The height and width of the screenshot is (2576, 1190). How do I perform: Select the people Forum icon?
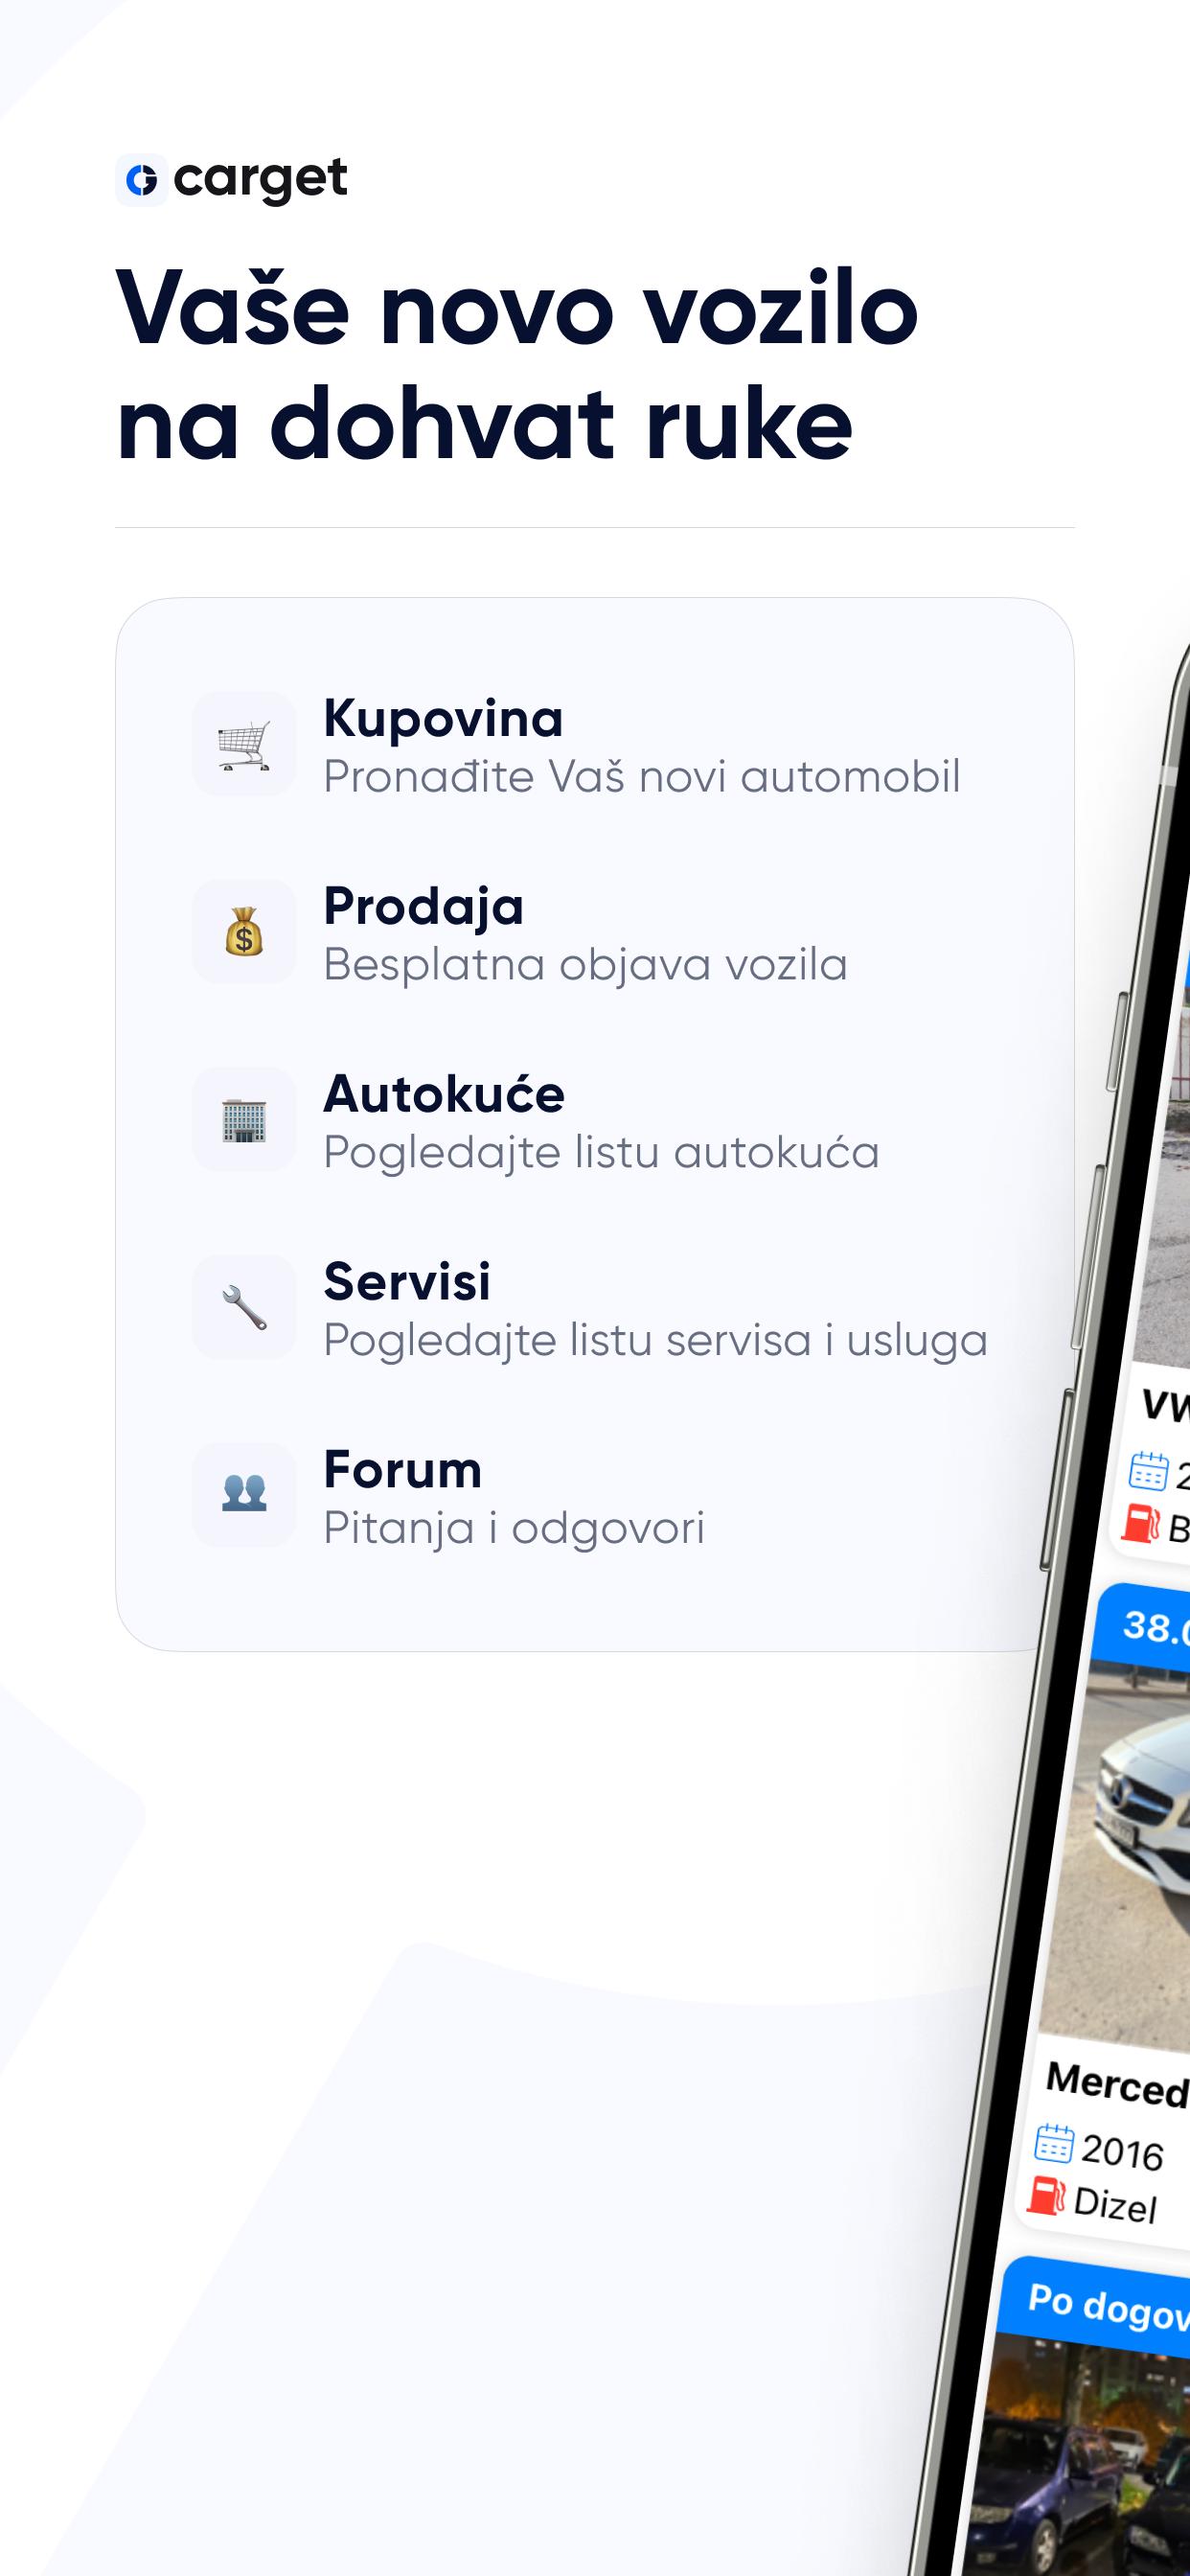pyautogui.click(x=244, y=1494)
